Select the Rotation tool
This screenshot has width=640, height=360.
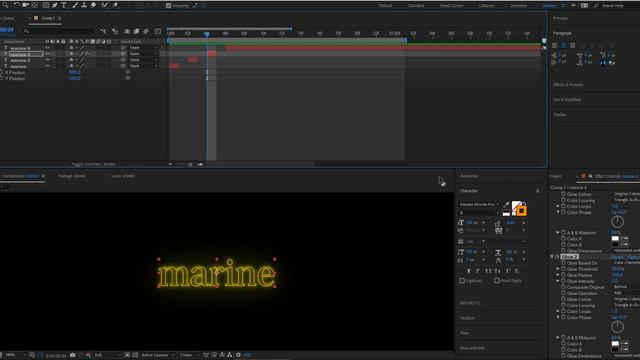point(16,5)
